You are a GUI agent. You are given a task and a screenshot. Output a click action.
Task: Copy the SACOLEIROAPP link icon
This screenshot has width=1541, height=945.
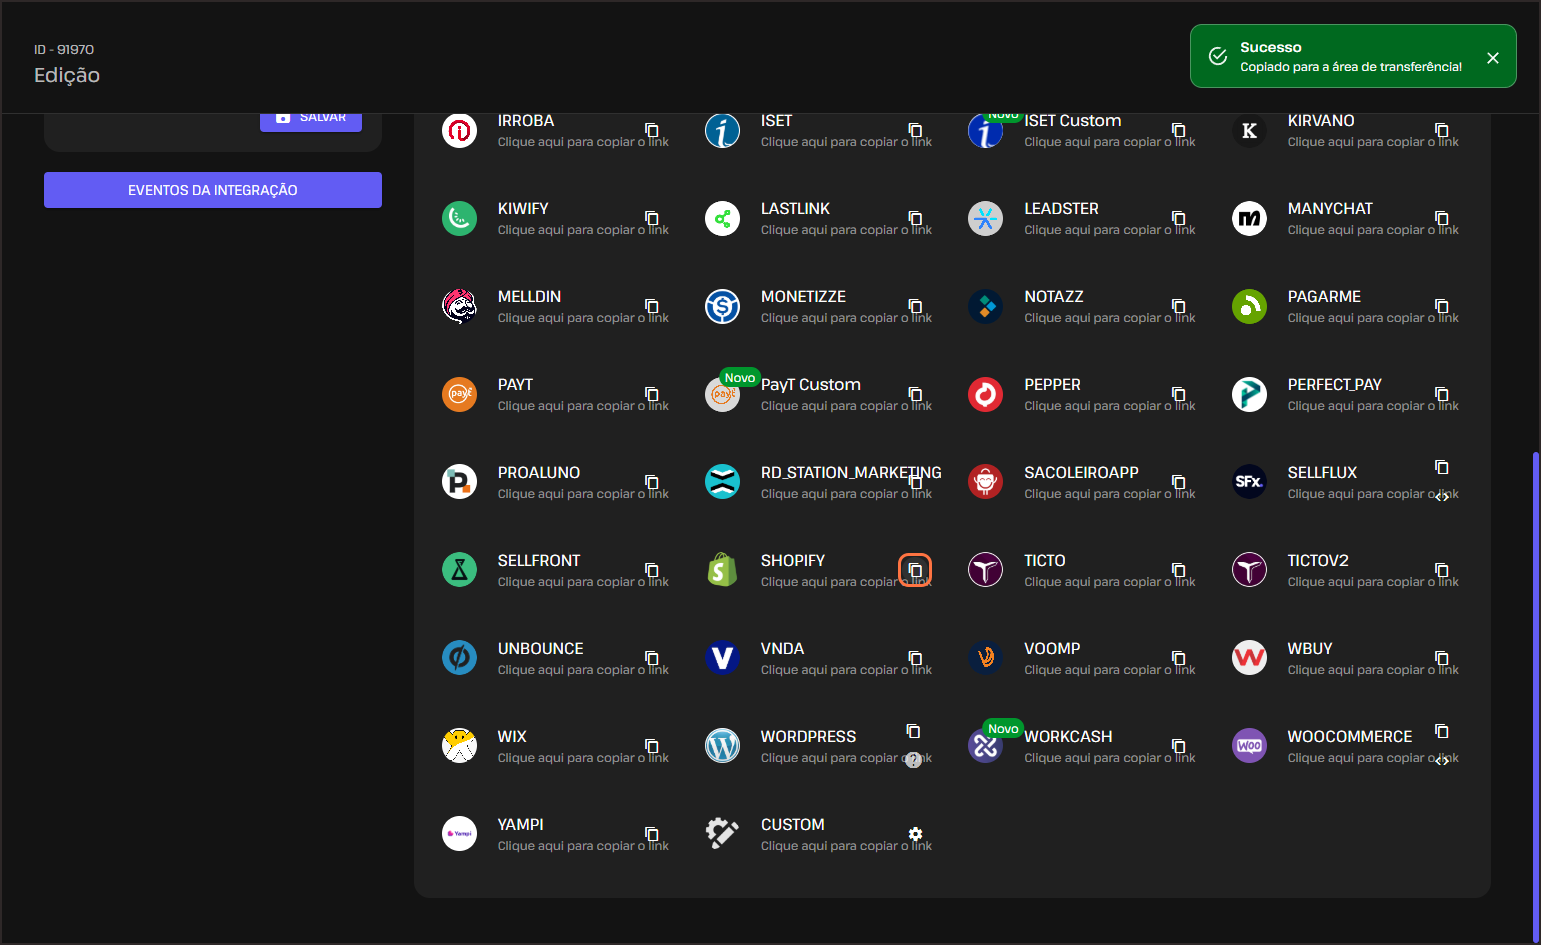(x=1179, y=482)
